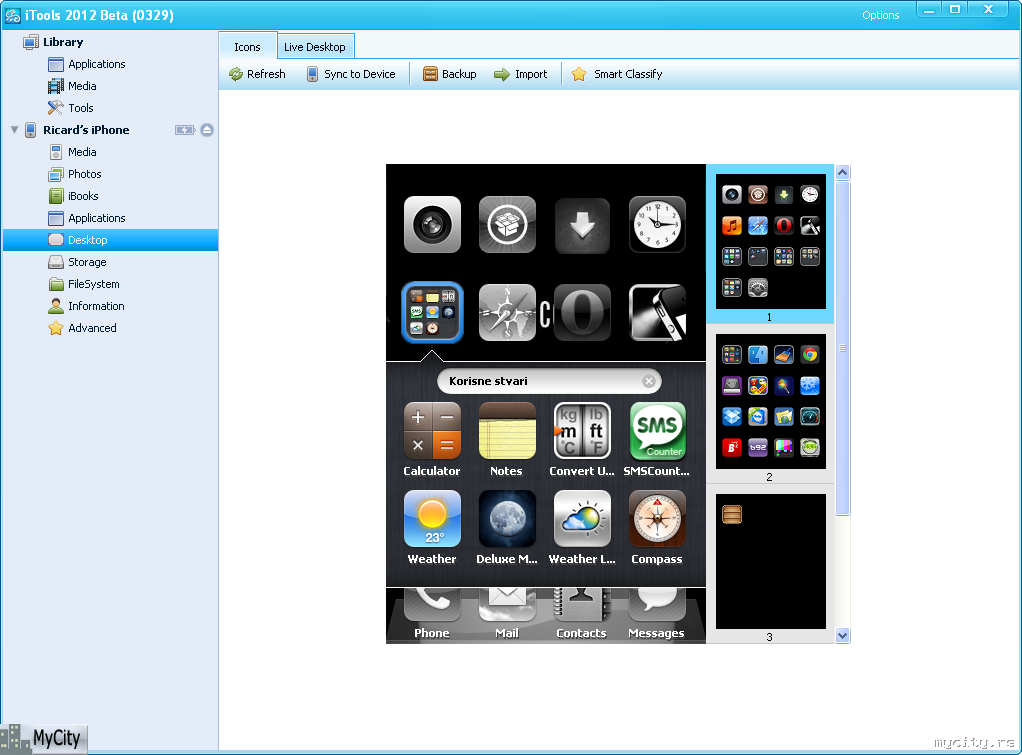Screen dimensions: 1022x755
Task: Select the Safari compass icon
Action: [x=507, y=312]
